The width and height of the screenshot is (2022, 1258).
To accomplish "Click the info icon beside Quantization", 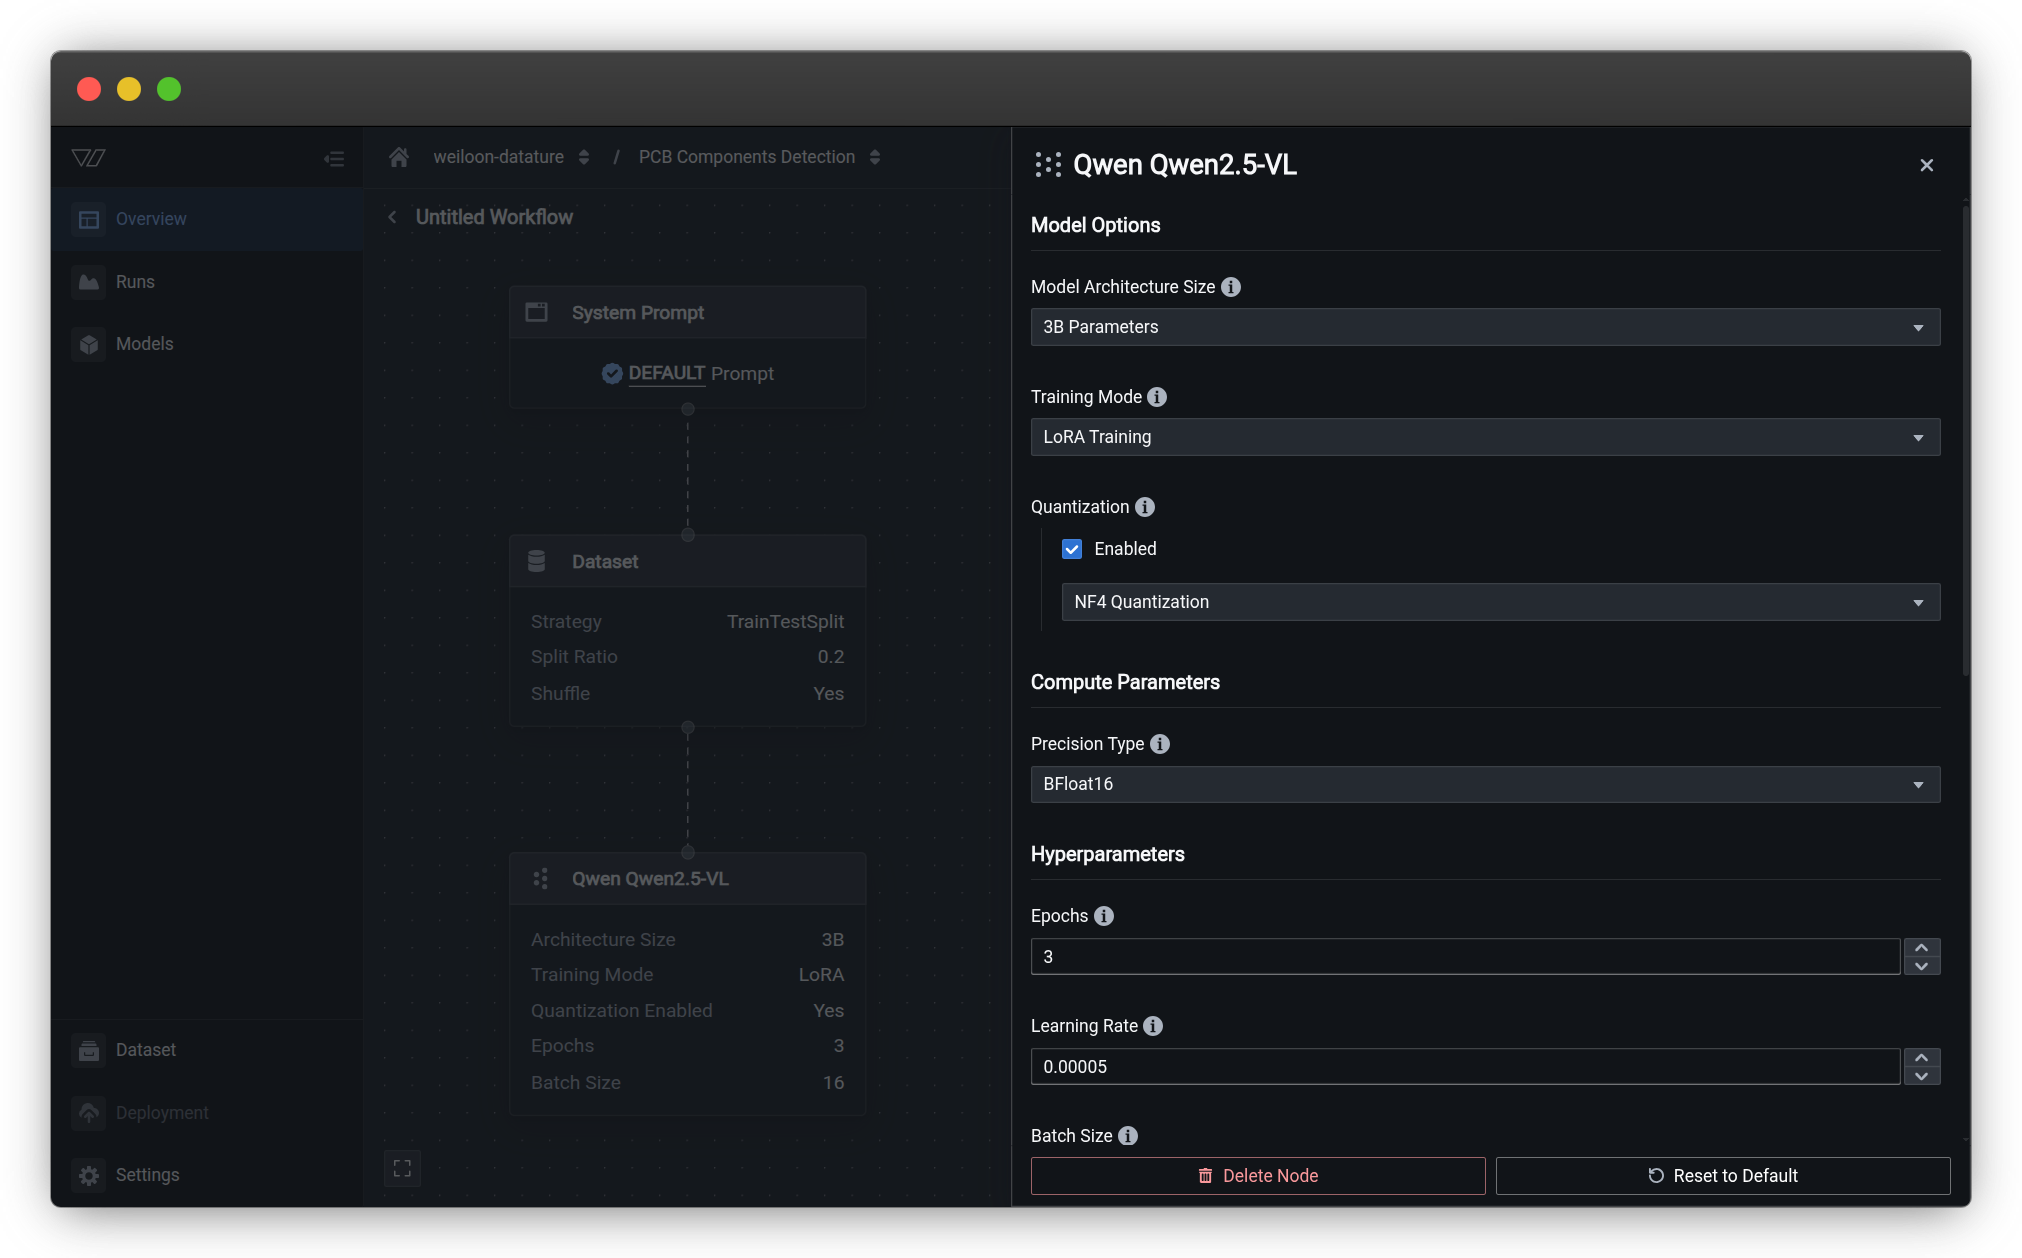I will coord(1145,507).
